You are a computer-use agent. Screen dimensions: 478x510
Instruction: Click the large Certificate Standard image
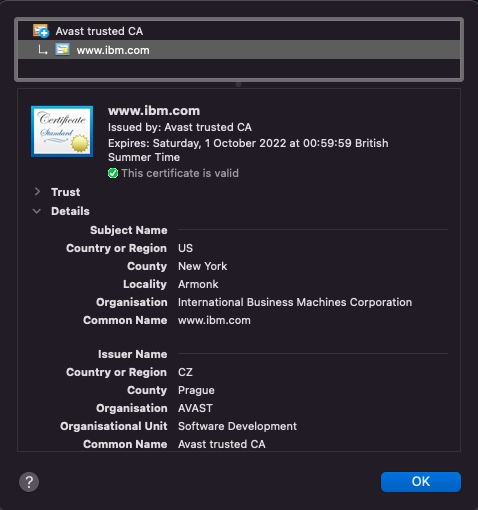pos(62,131)
